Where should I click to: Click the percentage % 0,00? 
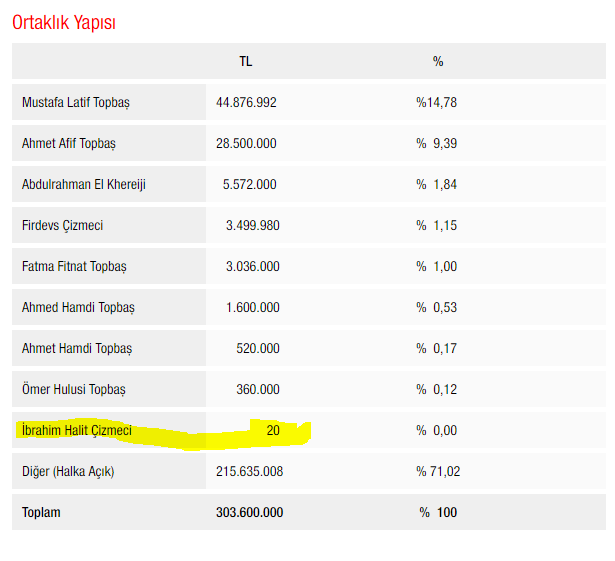[437, 430]
